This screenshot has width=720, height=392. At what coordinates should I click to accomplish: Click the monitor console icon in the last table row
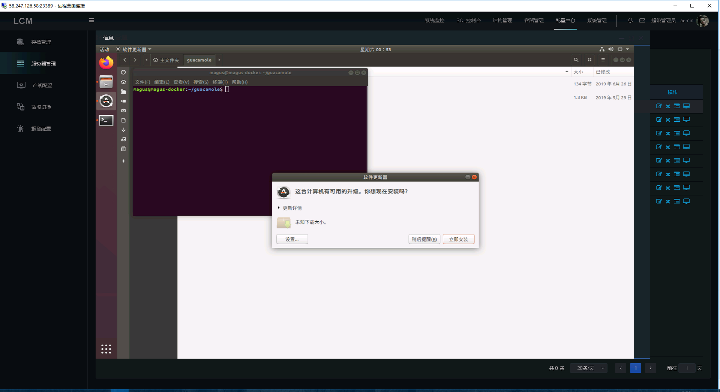click(x=686, y=201)
